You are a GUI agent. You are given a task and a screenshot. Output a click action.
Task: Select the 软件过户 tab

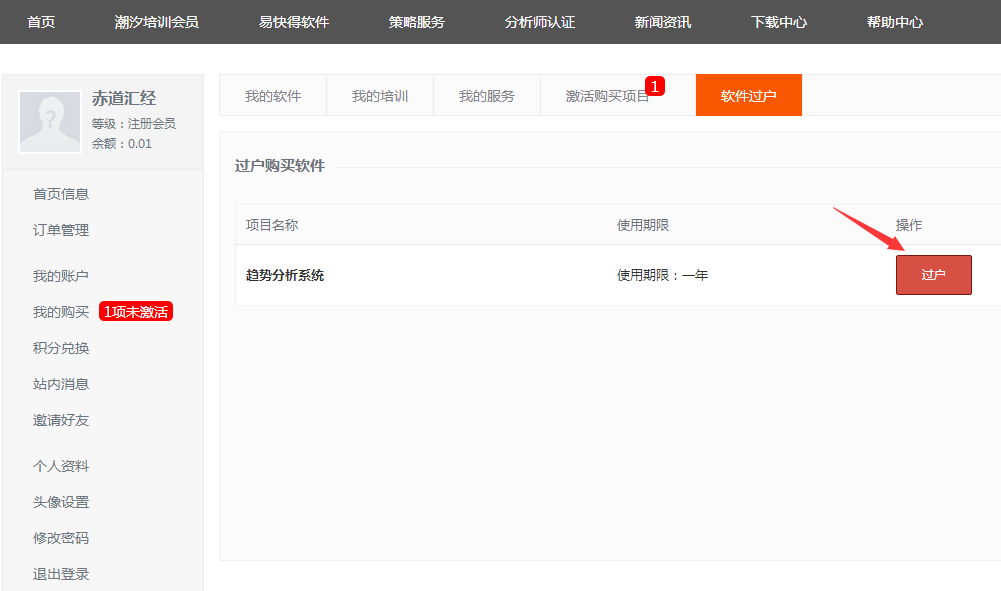pos(748,96)
